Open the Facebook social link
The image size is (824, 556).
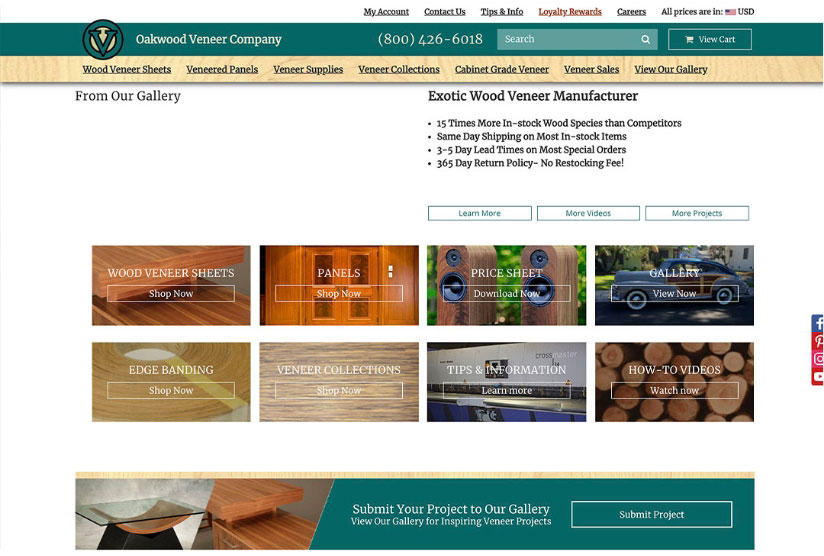tap(818, 323)
